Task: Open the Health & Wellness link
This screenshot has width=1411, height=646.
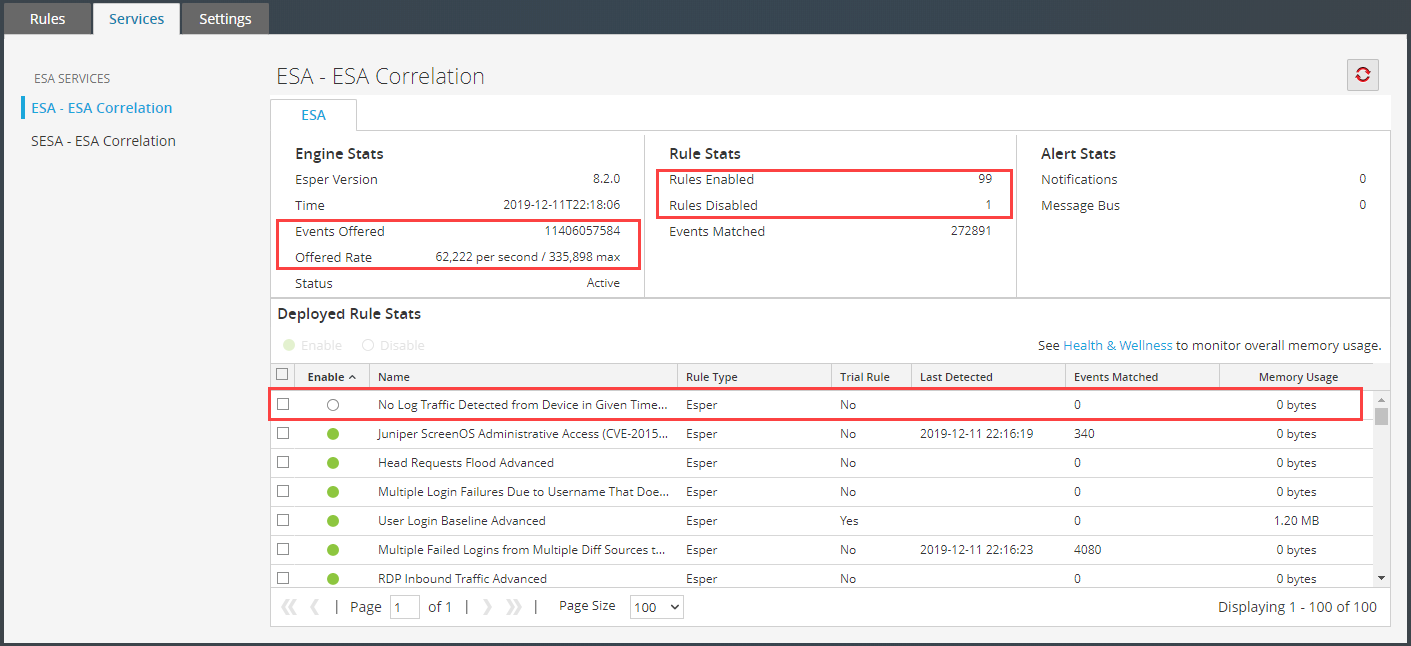Action: point(1117,345)
